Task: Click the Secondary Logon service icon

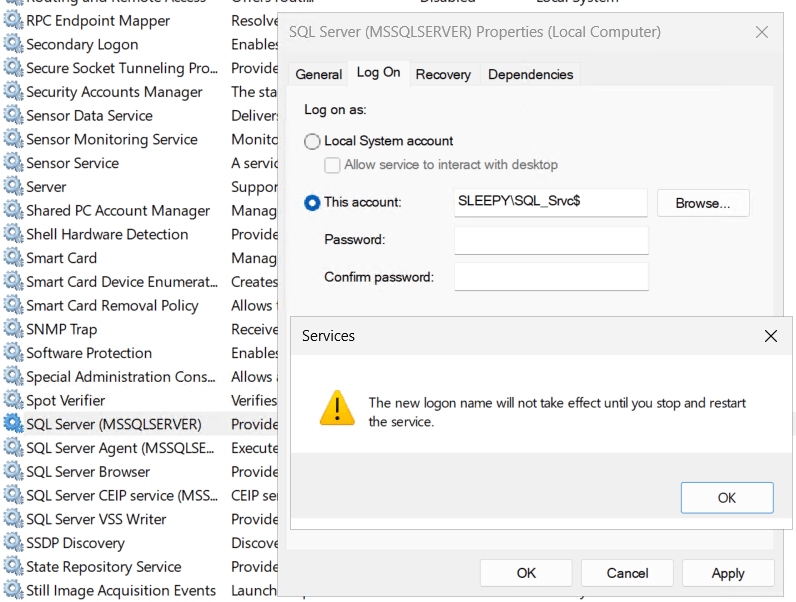Action: (x=13, y=44)
